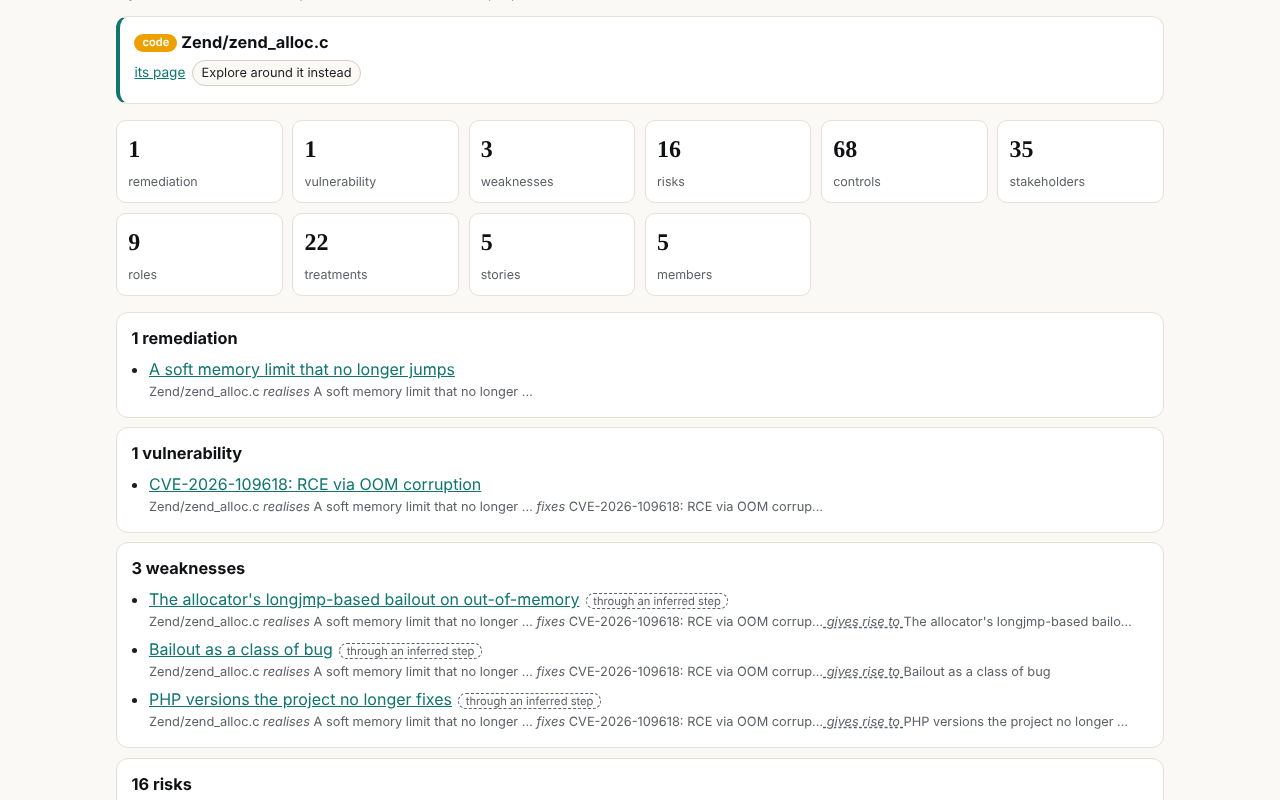Open the '9 roles' stat card

[x=200, y=255]
